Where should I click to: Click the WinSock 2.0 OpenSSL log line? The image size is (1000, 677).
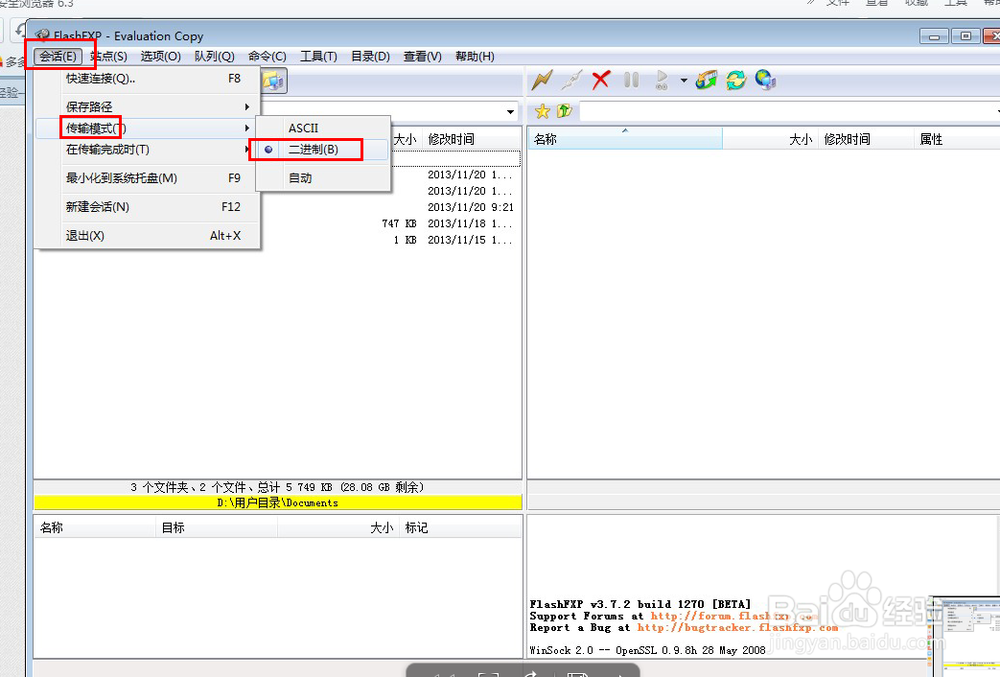point(647,651)
